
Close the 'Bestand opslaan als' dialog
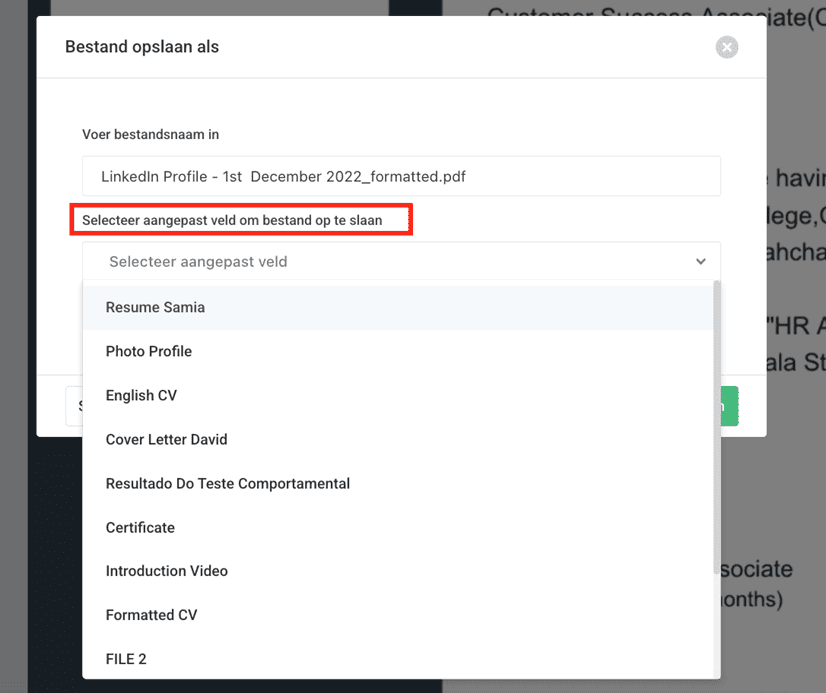pos(727,47)
